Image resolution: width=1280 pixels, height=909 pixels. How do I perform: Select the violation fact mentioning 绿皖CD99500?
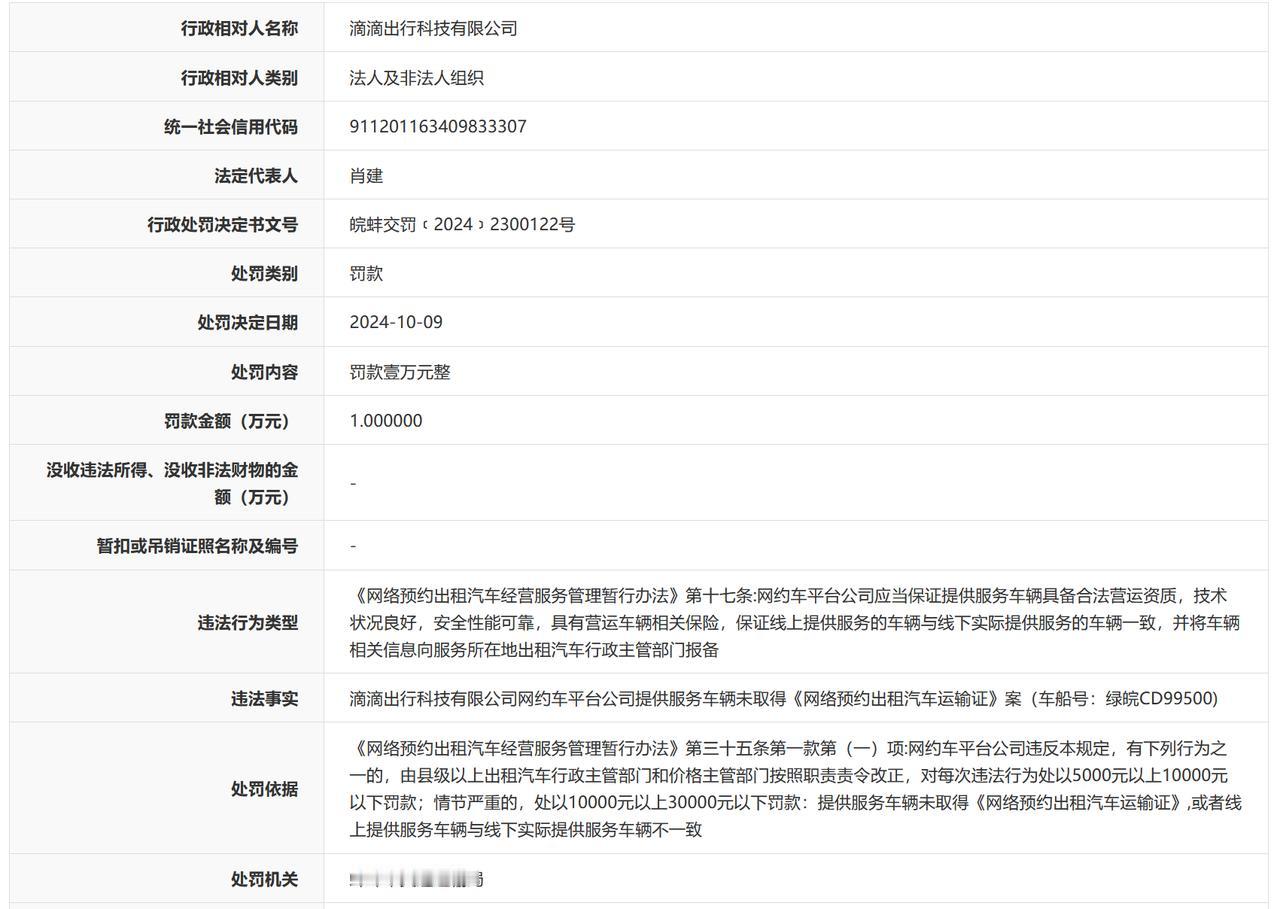pyautogui.click(x=784, y=699)
